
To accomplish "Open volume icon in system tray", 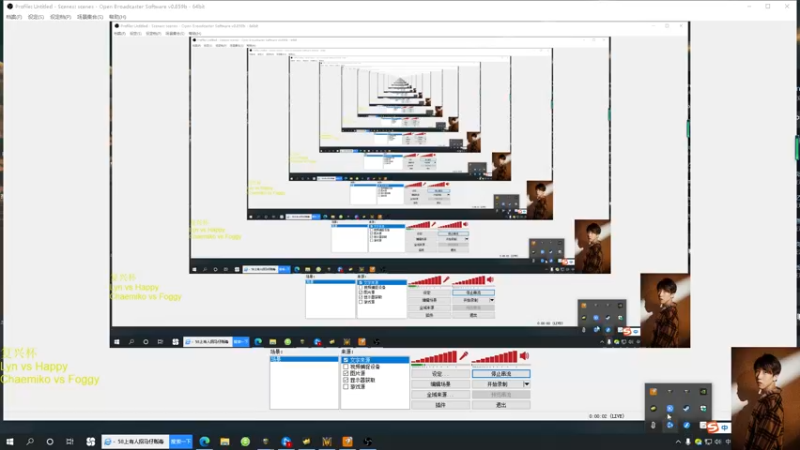I will coord(718,442).
